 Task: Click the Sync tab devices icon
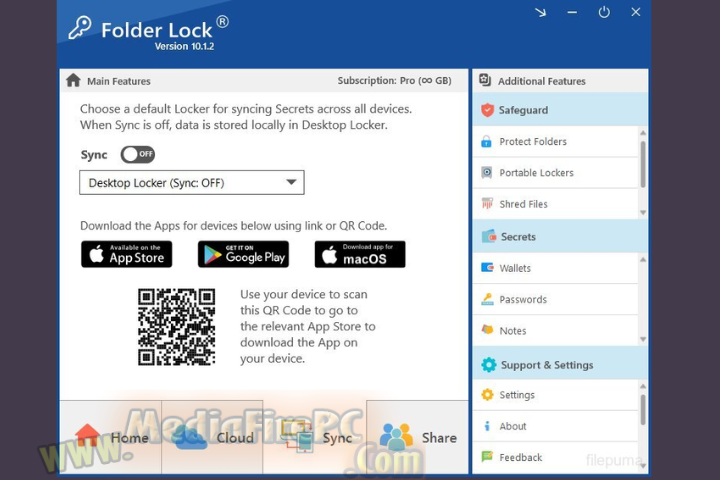tap(297, 437)
